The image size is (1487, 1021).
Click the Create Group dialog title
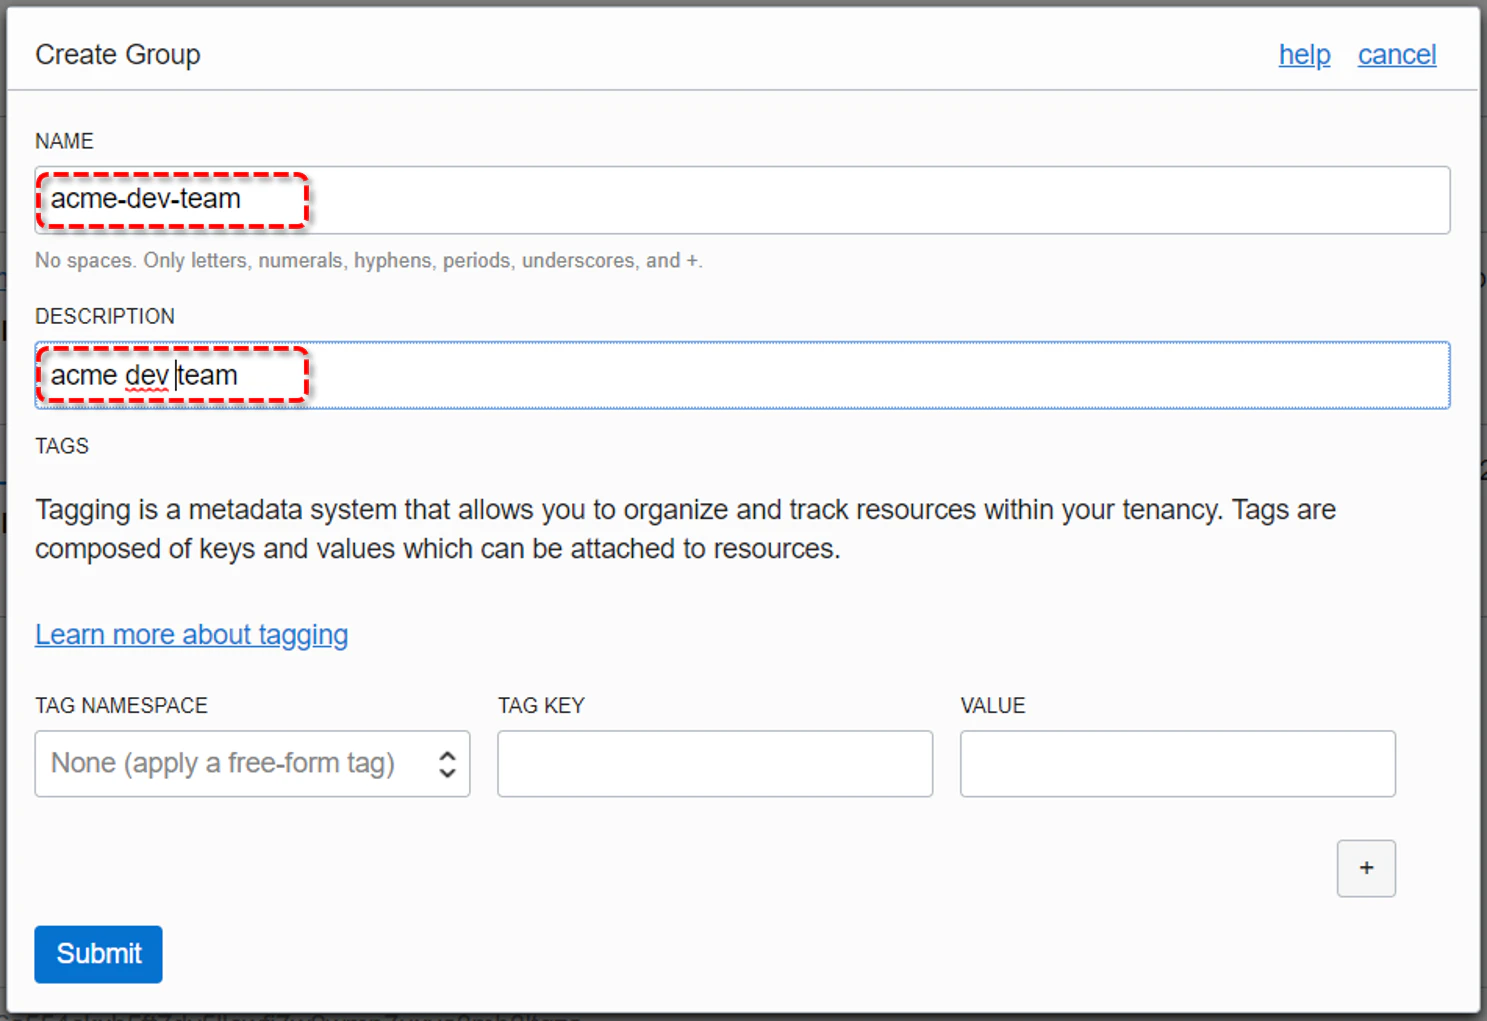click(x=118, y=55)
